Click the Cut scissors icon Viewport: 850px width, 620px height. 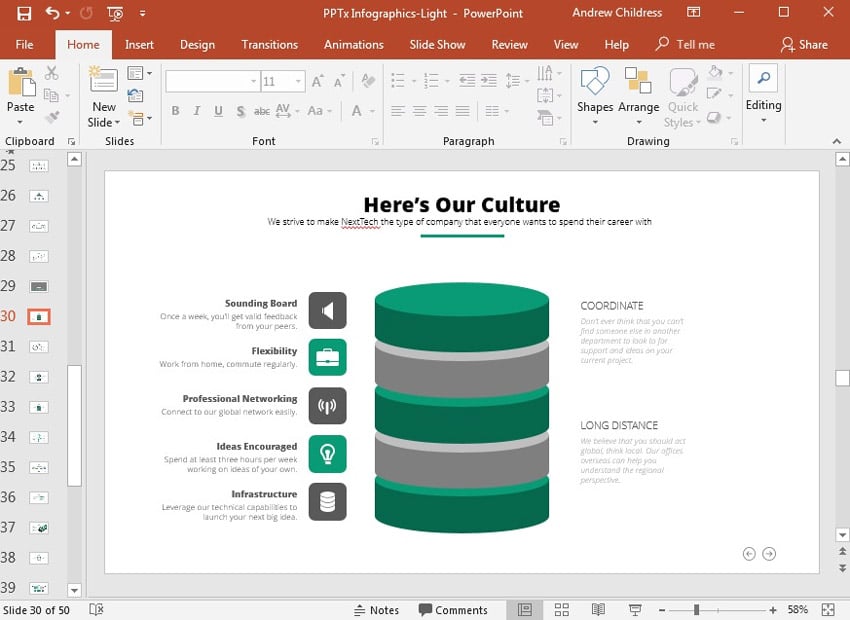pyautogui.click(x=51, y=73)
